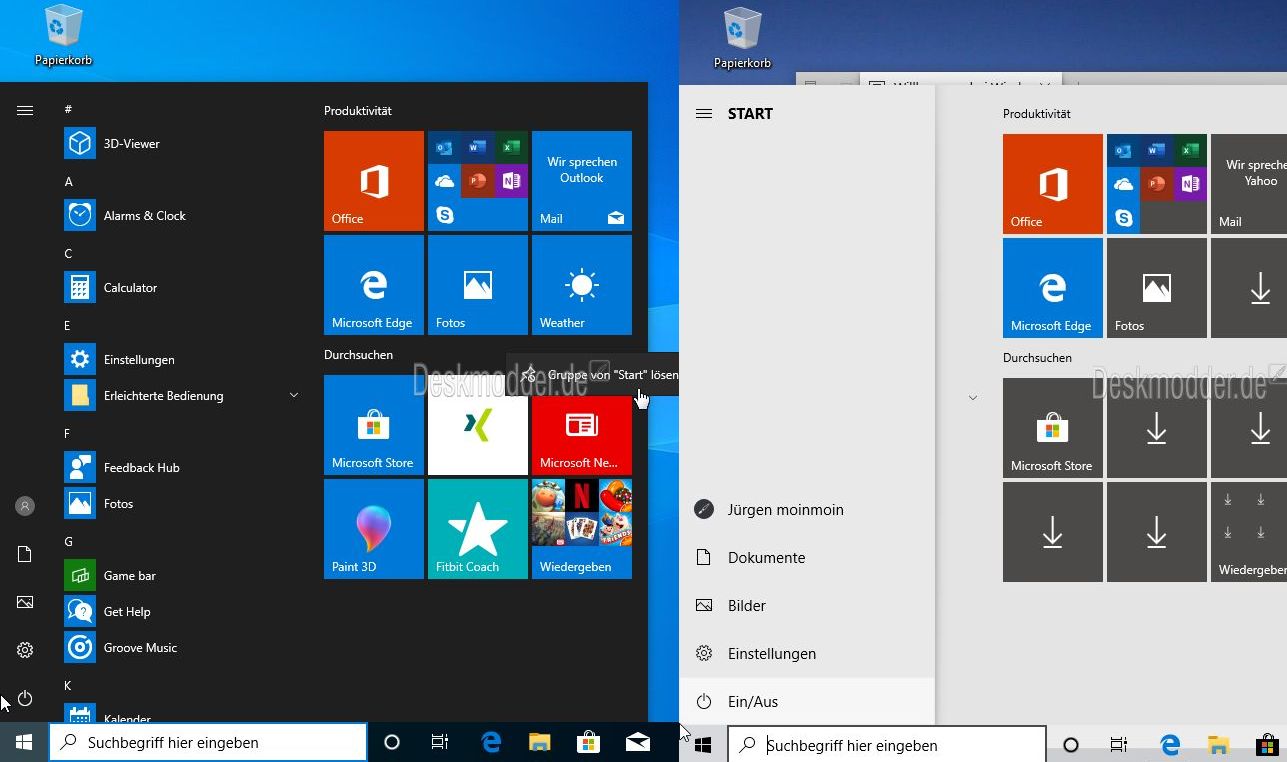The width and height of the screenshot is (1287, 762).
Task: Click the expand chevron in light app list
Action: tap(973, 398)
